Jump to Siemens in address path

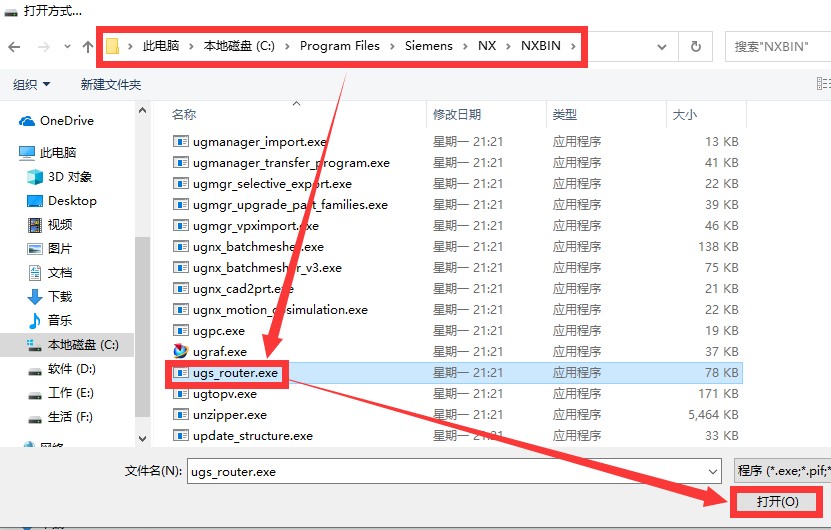[x=429, y=46]
